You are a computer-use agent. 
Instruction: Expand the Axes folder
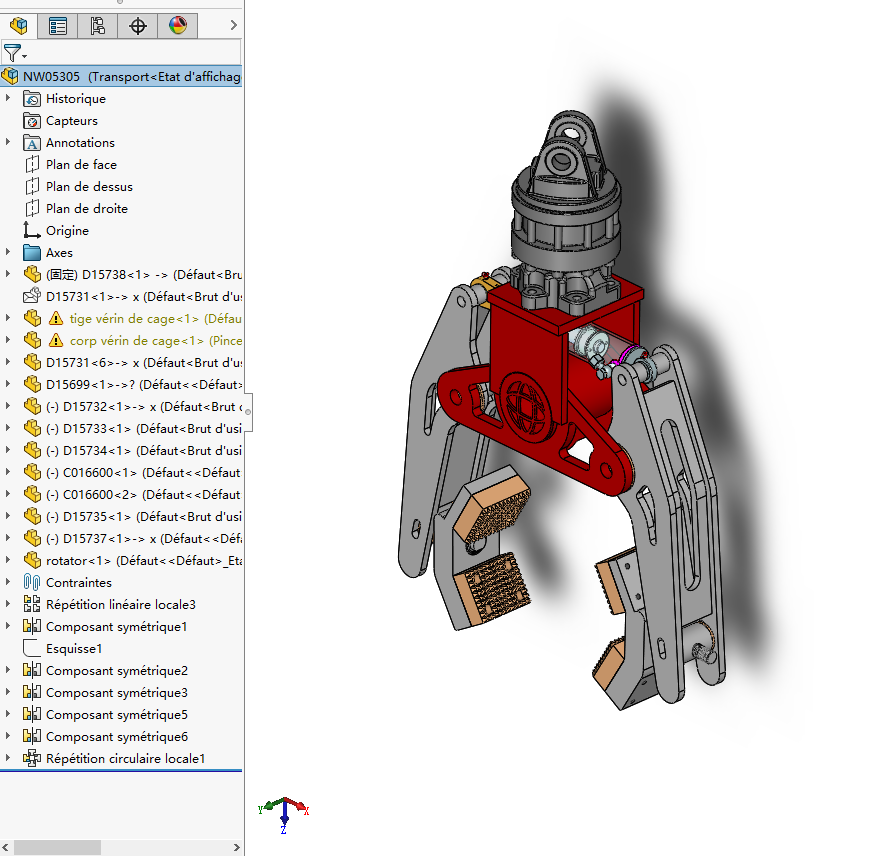[10, 252]
